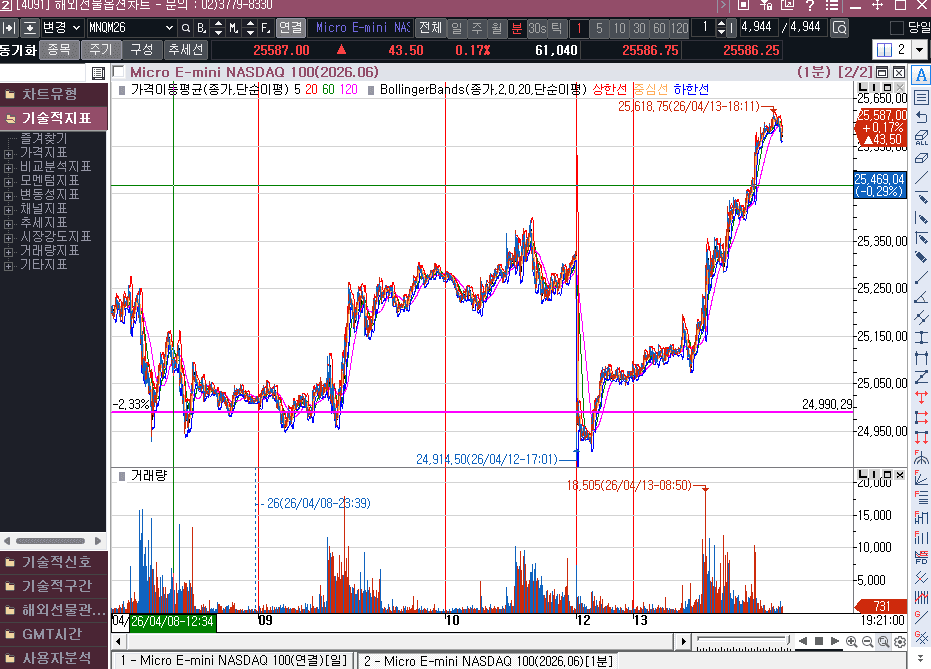Click the 연결 button
The height and width of the screenshot is (669, 931).
[x=290, y=27]
